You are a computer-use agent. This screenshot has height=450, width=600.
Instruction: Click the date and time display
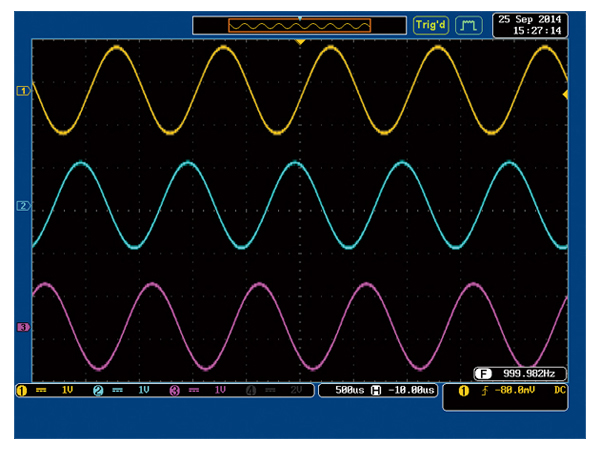point(529,24)
